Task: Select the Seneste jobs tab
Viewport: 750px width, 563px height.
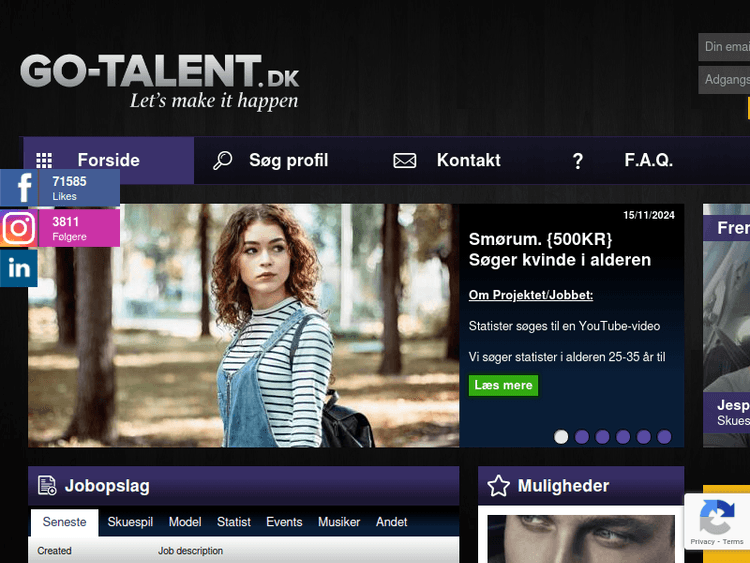Action: tap(65, 522)
